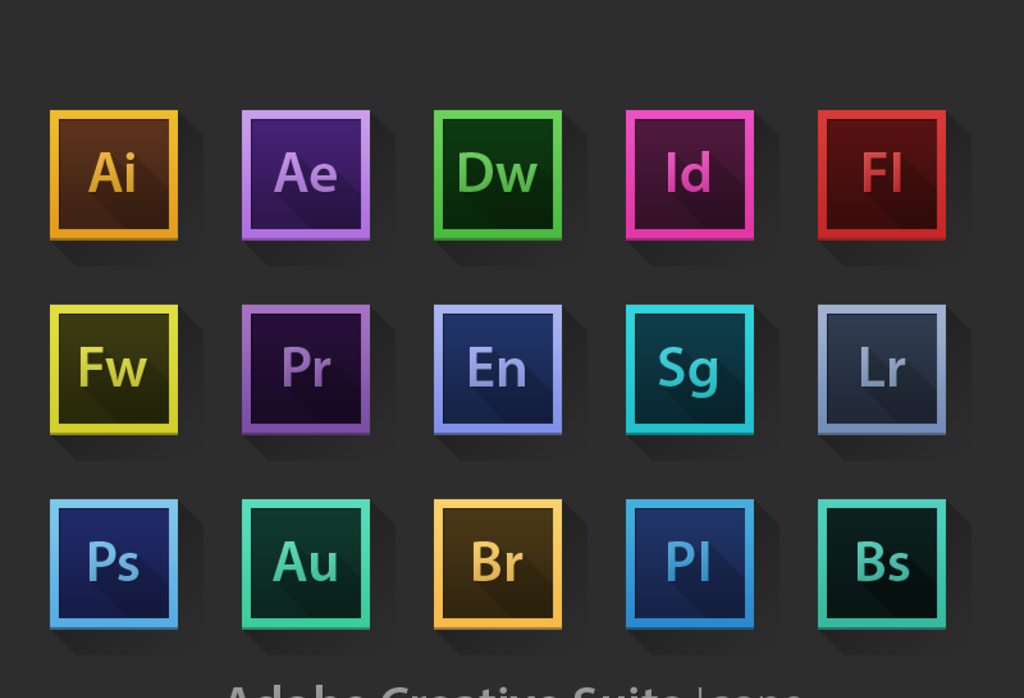Open the Id InDesign icon
Image resolution: width=1024 pixels, height=698 pixels.
(690, 175)
